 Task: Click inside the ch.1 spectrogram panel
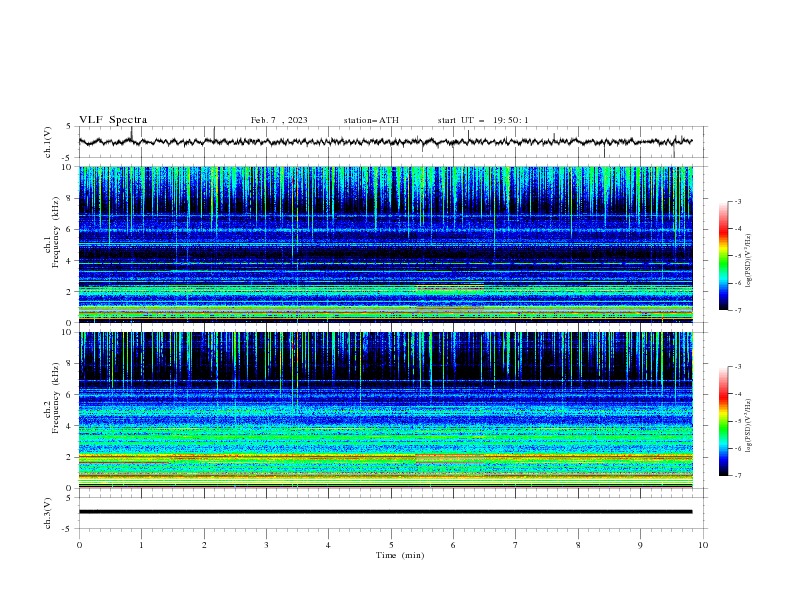pos(385,244)
